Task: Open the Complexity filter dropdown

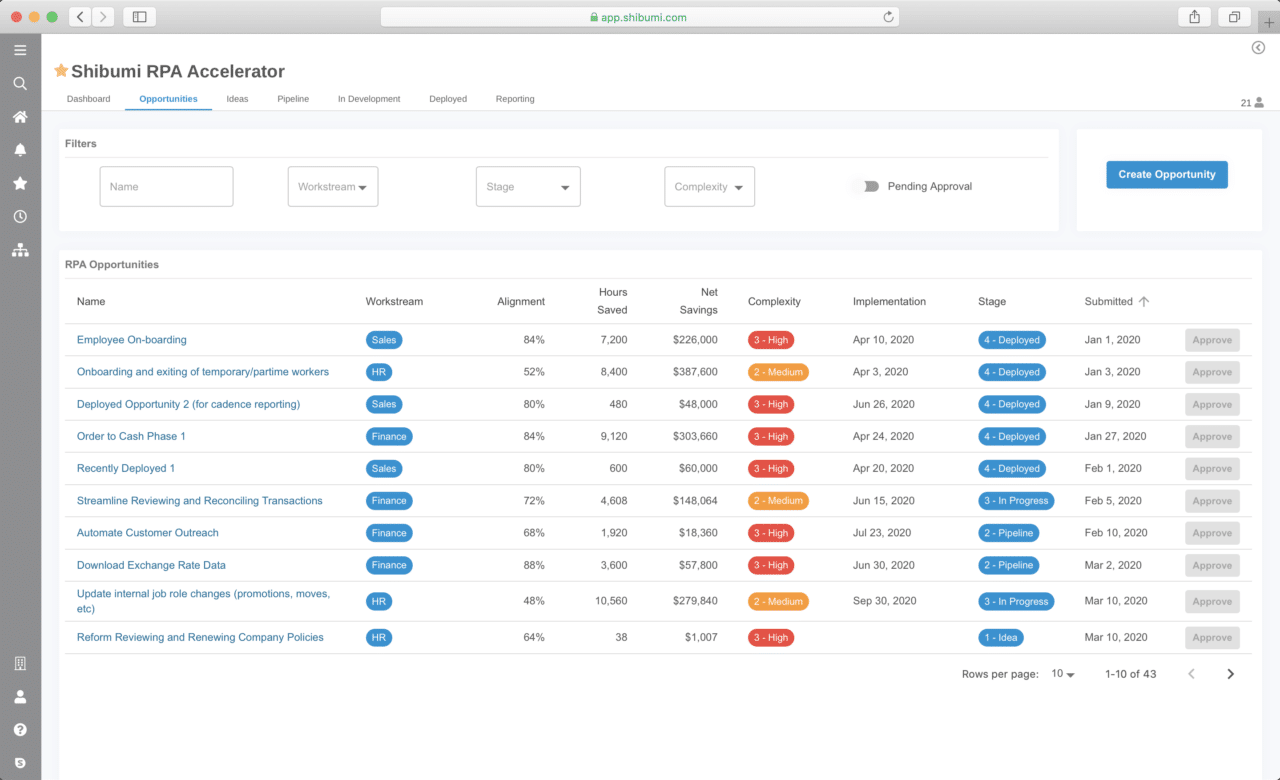Action: pos(709,186)
